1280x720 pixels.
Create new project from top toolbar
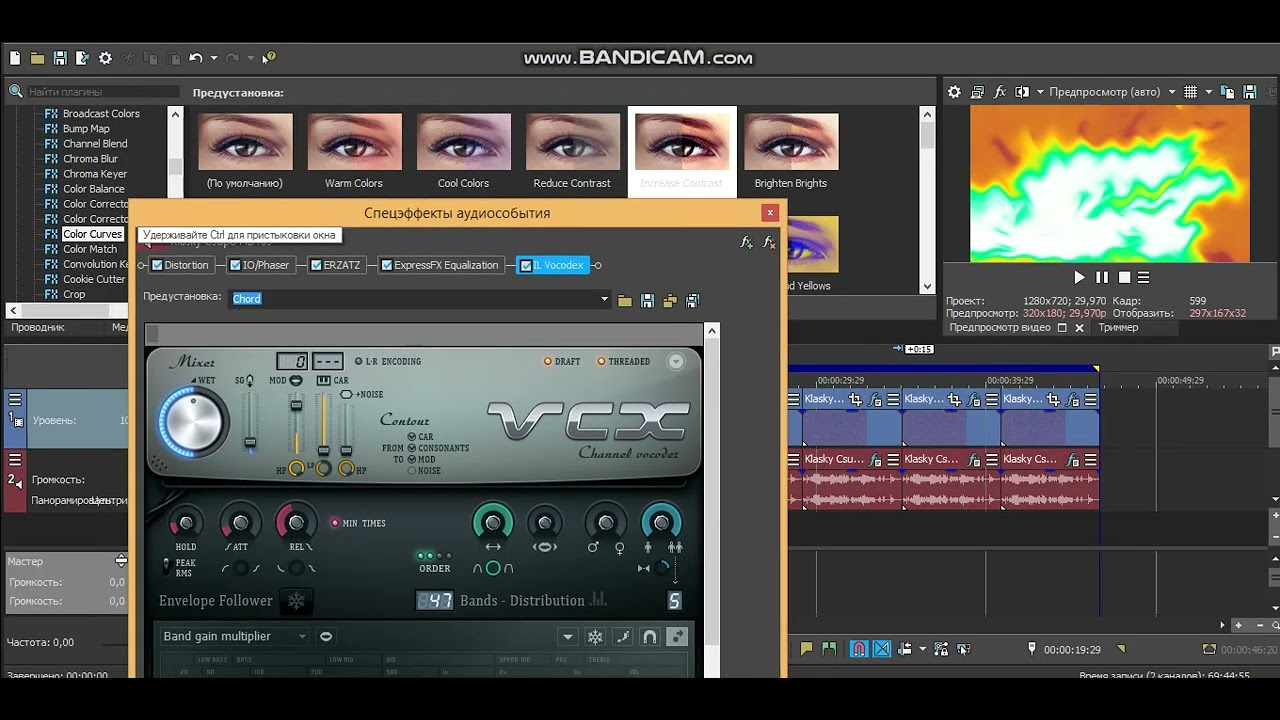pos(14,58)
